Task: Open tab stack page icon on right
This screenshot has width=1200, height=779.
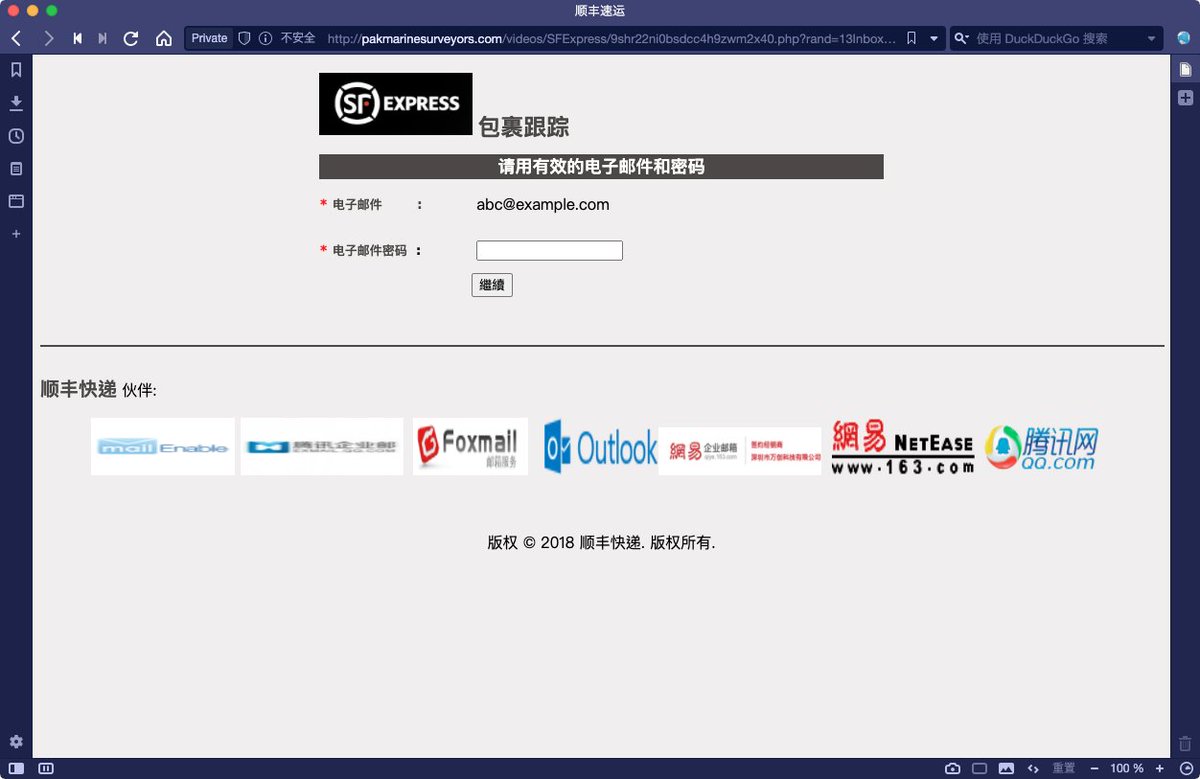Action: pyautogui.click(x=1185, y=70)
